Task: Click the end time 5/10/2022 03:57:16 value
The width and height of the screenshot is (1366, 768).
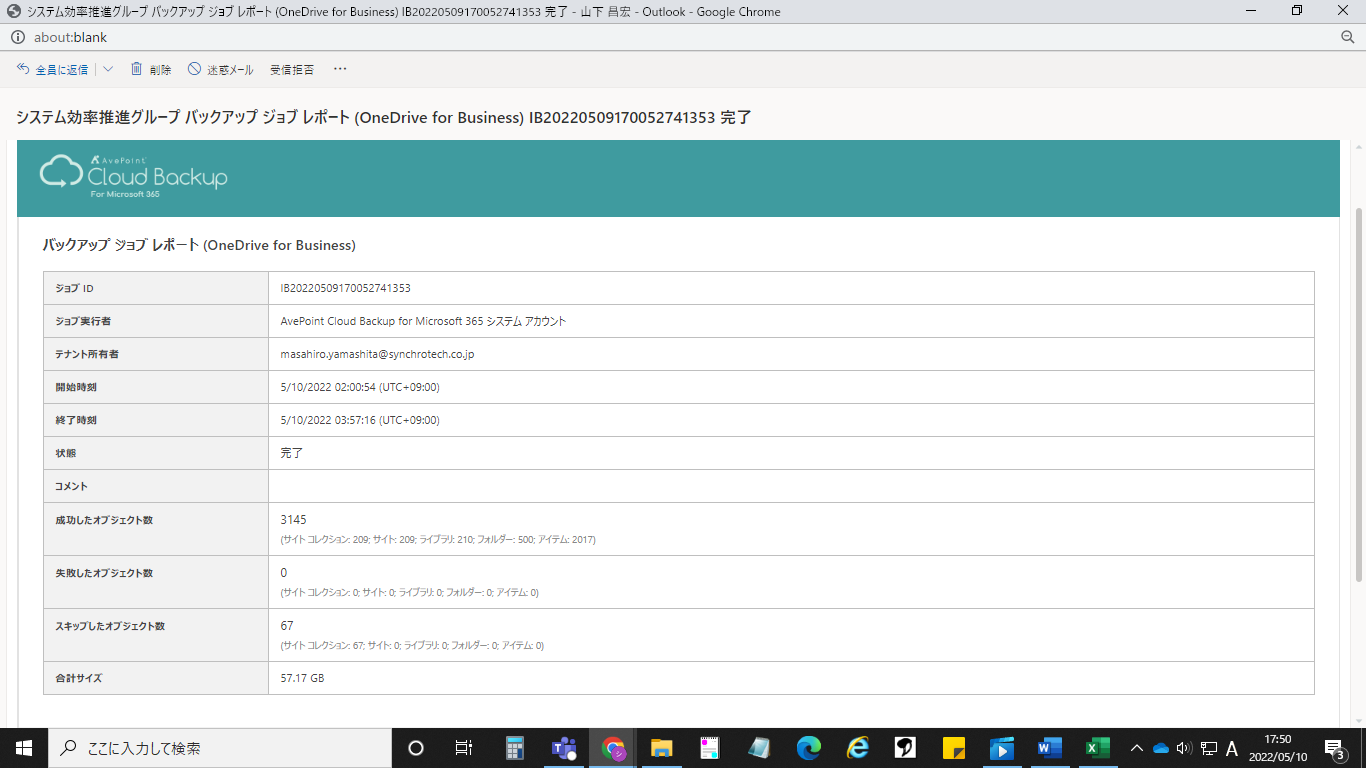Action: click(360, 420)
